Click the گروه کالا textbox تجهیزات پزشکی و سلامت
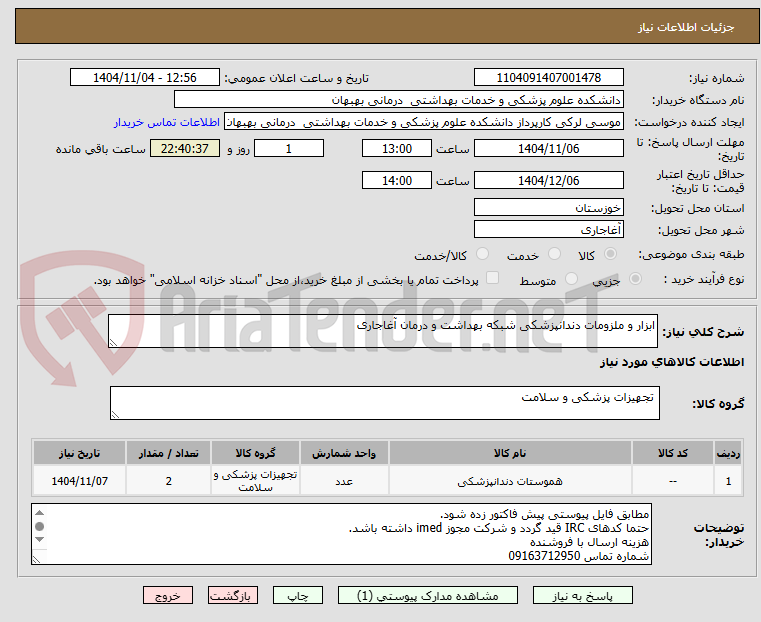The image size is (761, 622). coord(385,403)
